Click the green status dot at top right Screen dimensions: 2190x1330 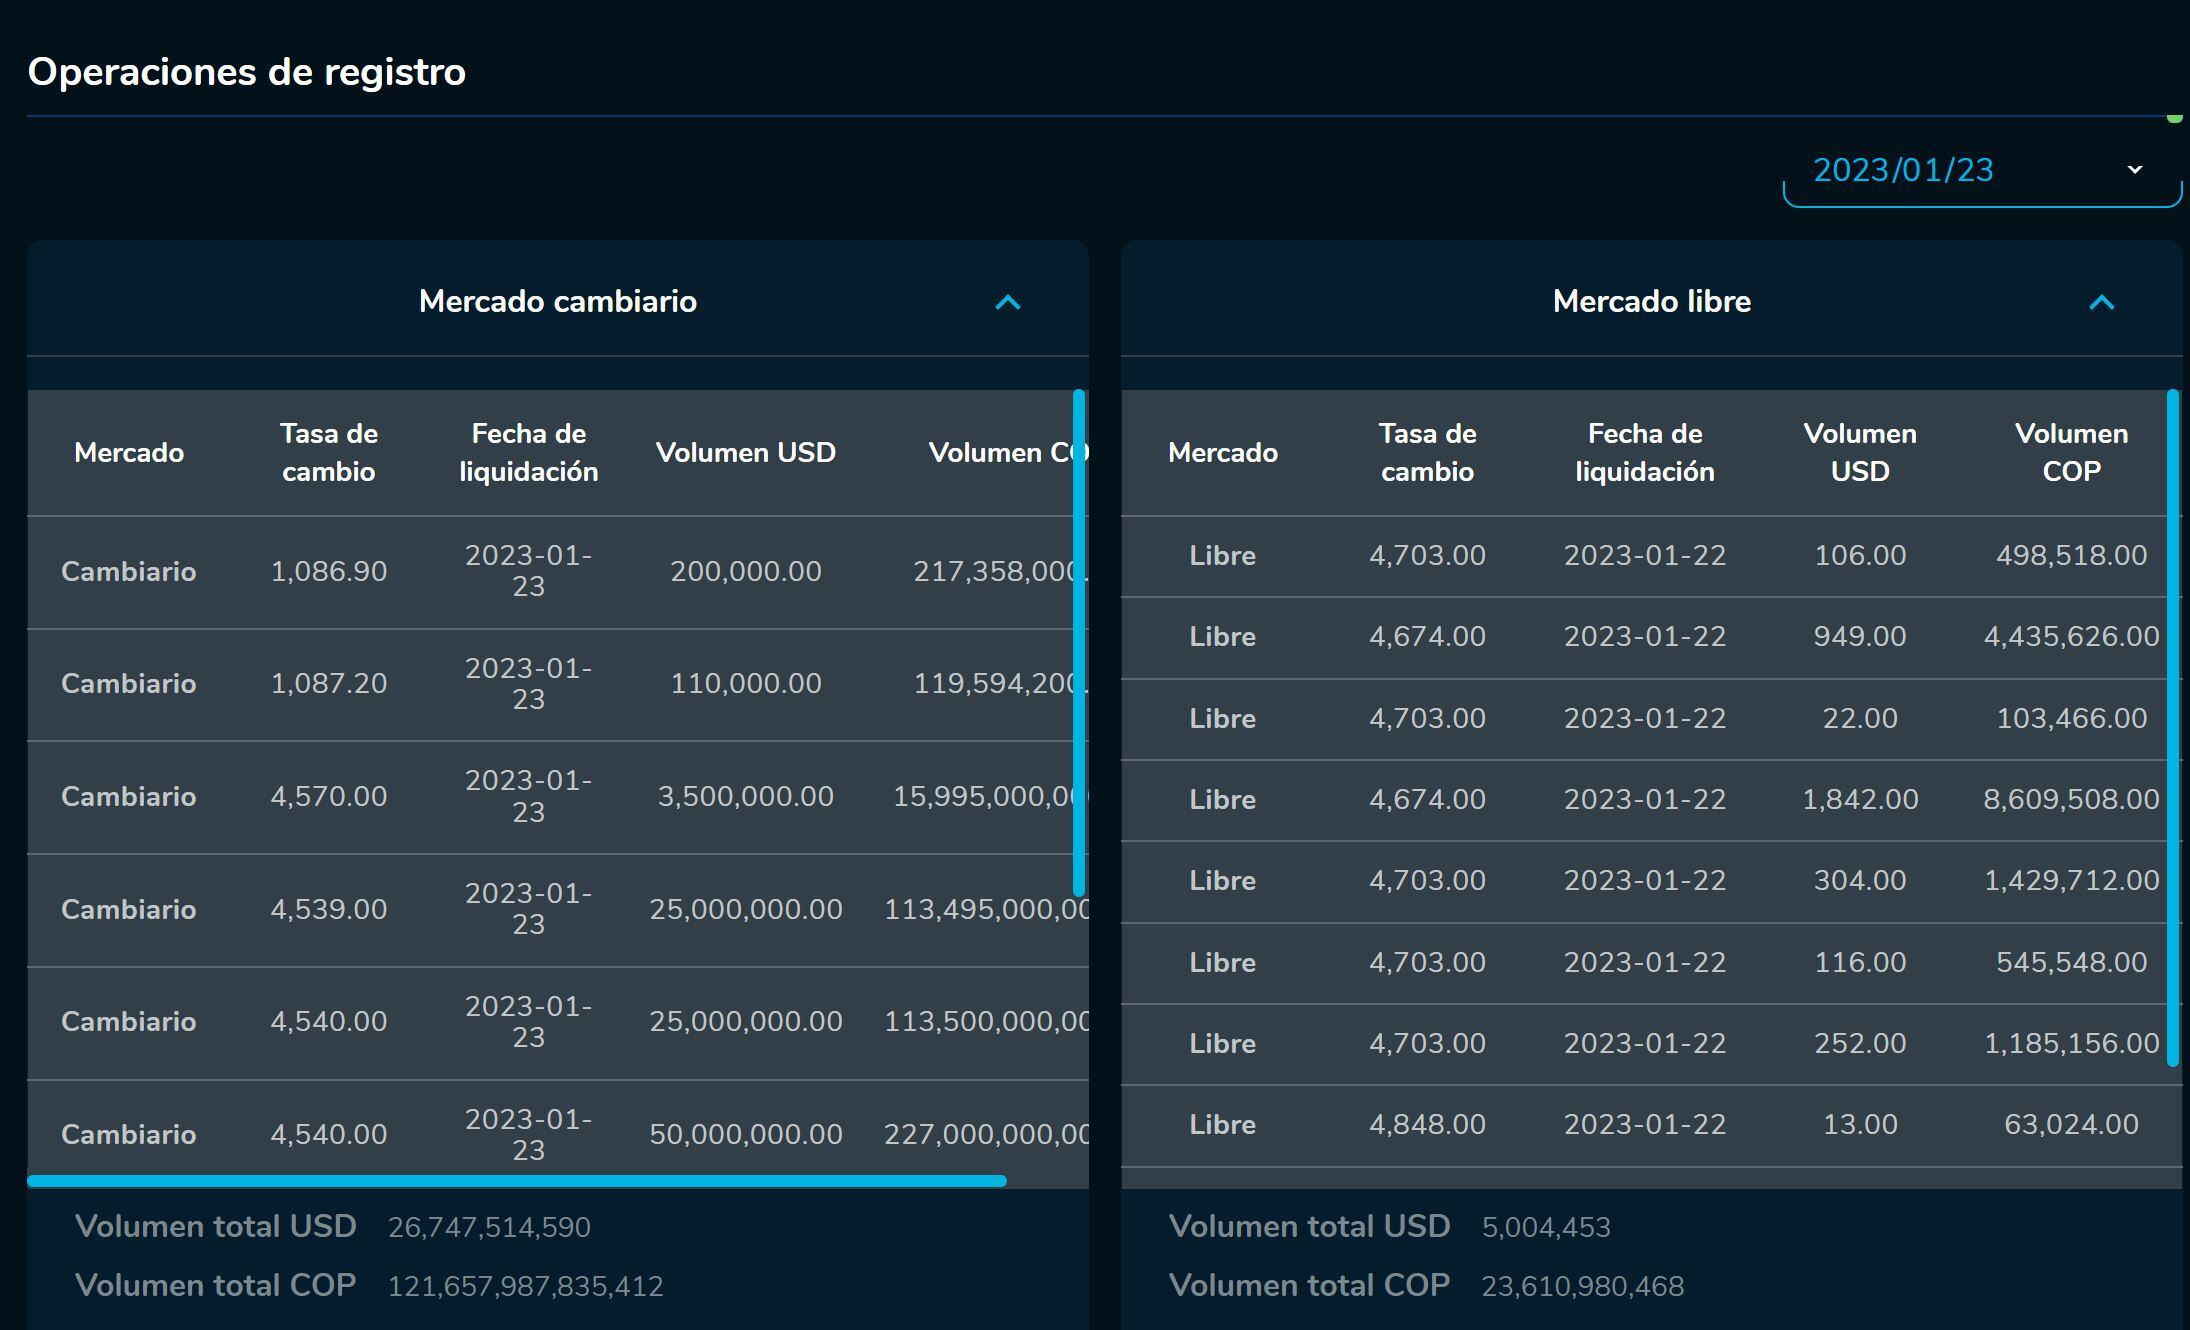coord(2174,118)
